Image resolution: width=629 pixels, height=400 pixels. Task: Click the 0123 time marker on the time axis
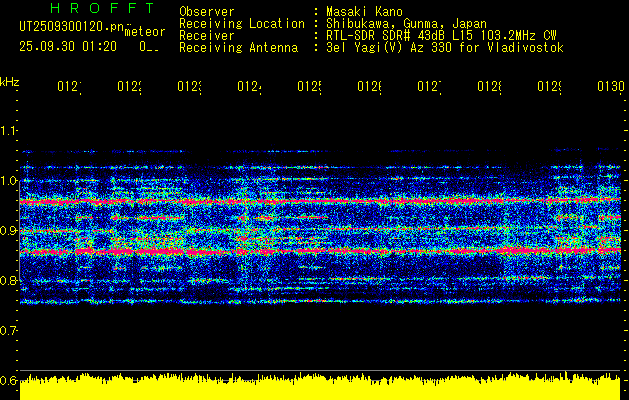coord(190,86)
